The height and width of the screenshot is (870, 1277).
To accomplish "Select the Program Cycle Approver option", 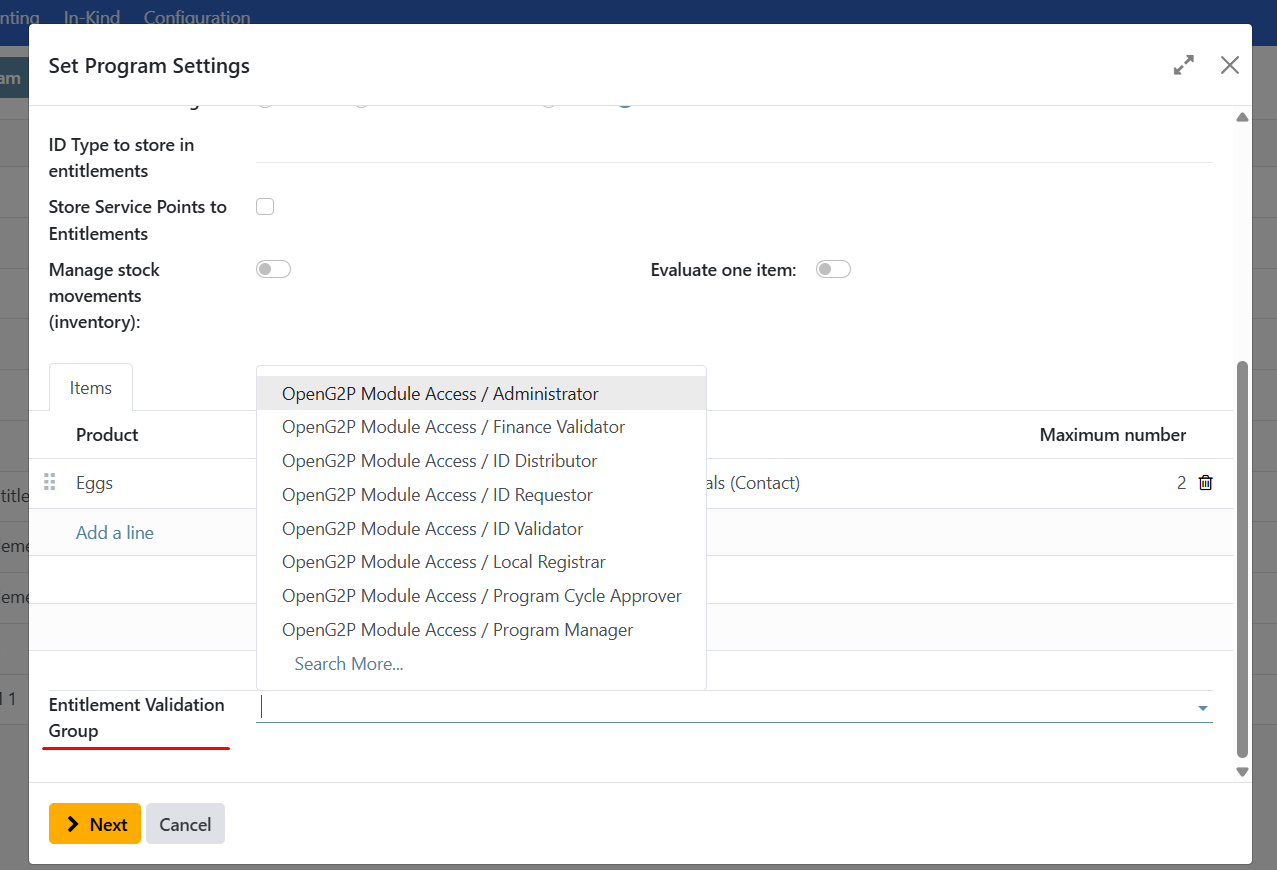I will coord(481,596).
